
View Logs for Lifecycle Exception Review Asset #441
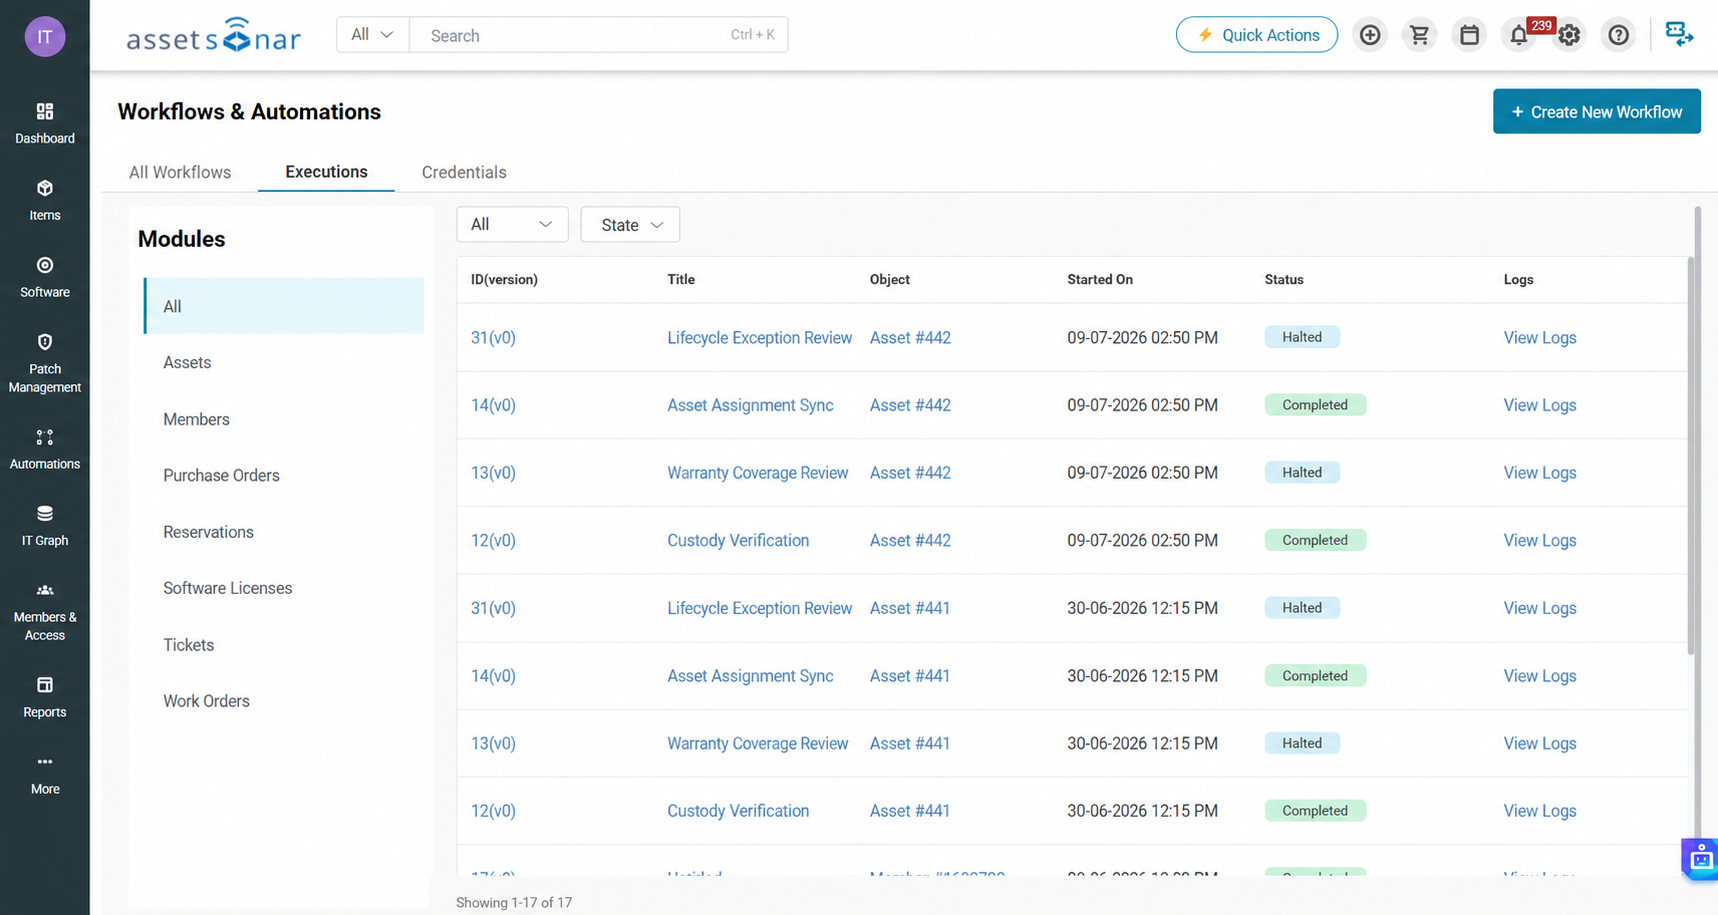1539,608
